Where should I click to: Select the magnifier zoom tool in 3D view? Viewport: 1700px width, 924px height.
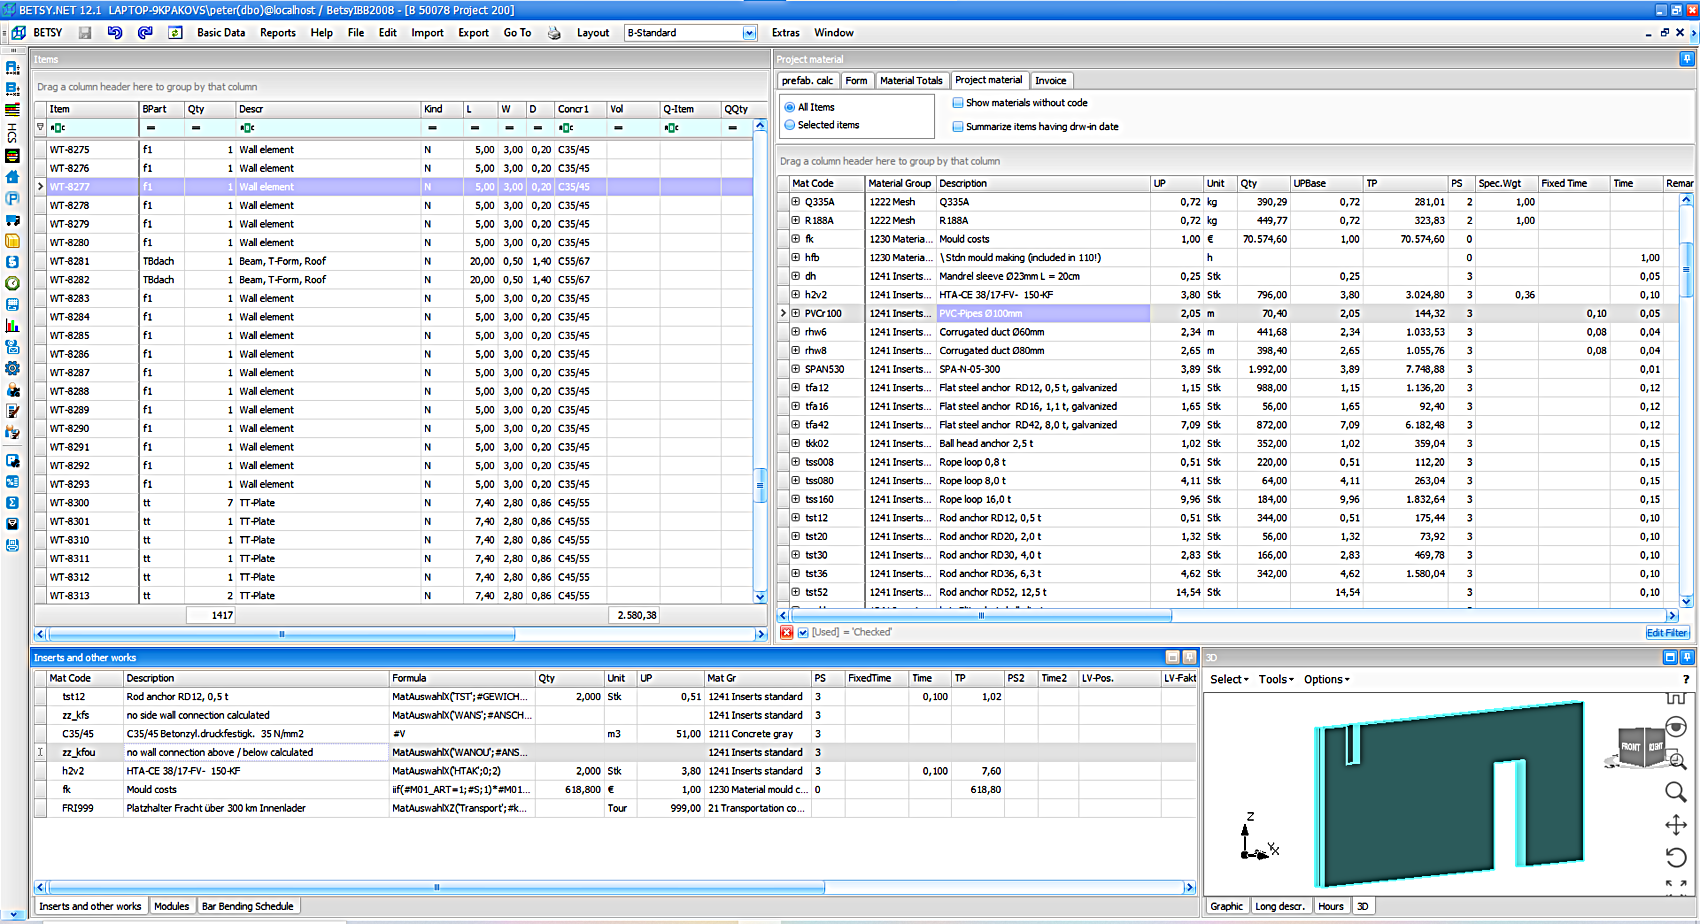(x=1675, y=792)
